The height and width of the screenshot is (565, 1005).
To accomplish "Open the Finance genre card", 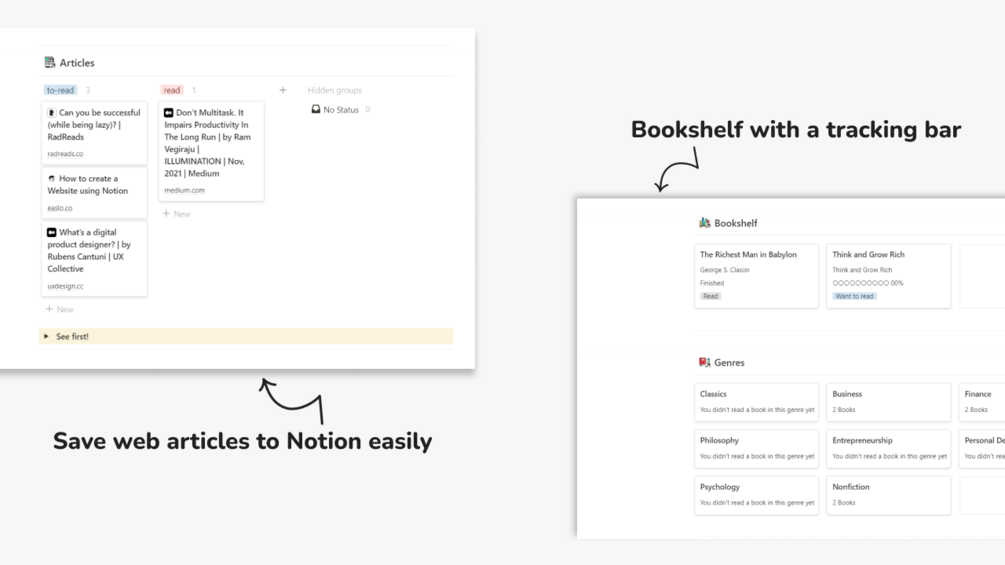I will [982, 402].
